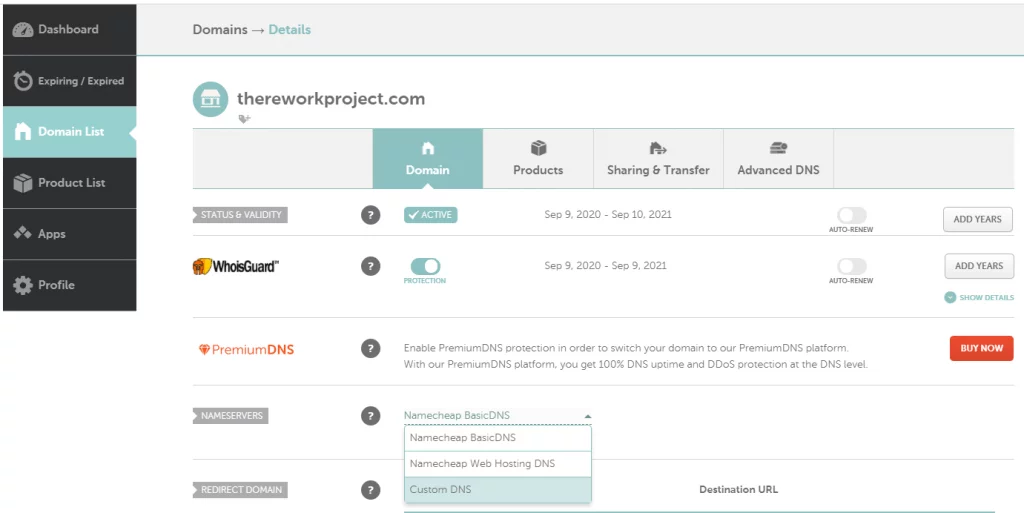1024x513 pixels.
Task: Select Domain List in the sidebar
Action: [x=69, y=132]
